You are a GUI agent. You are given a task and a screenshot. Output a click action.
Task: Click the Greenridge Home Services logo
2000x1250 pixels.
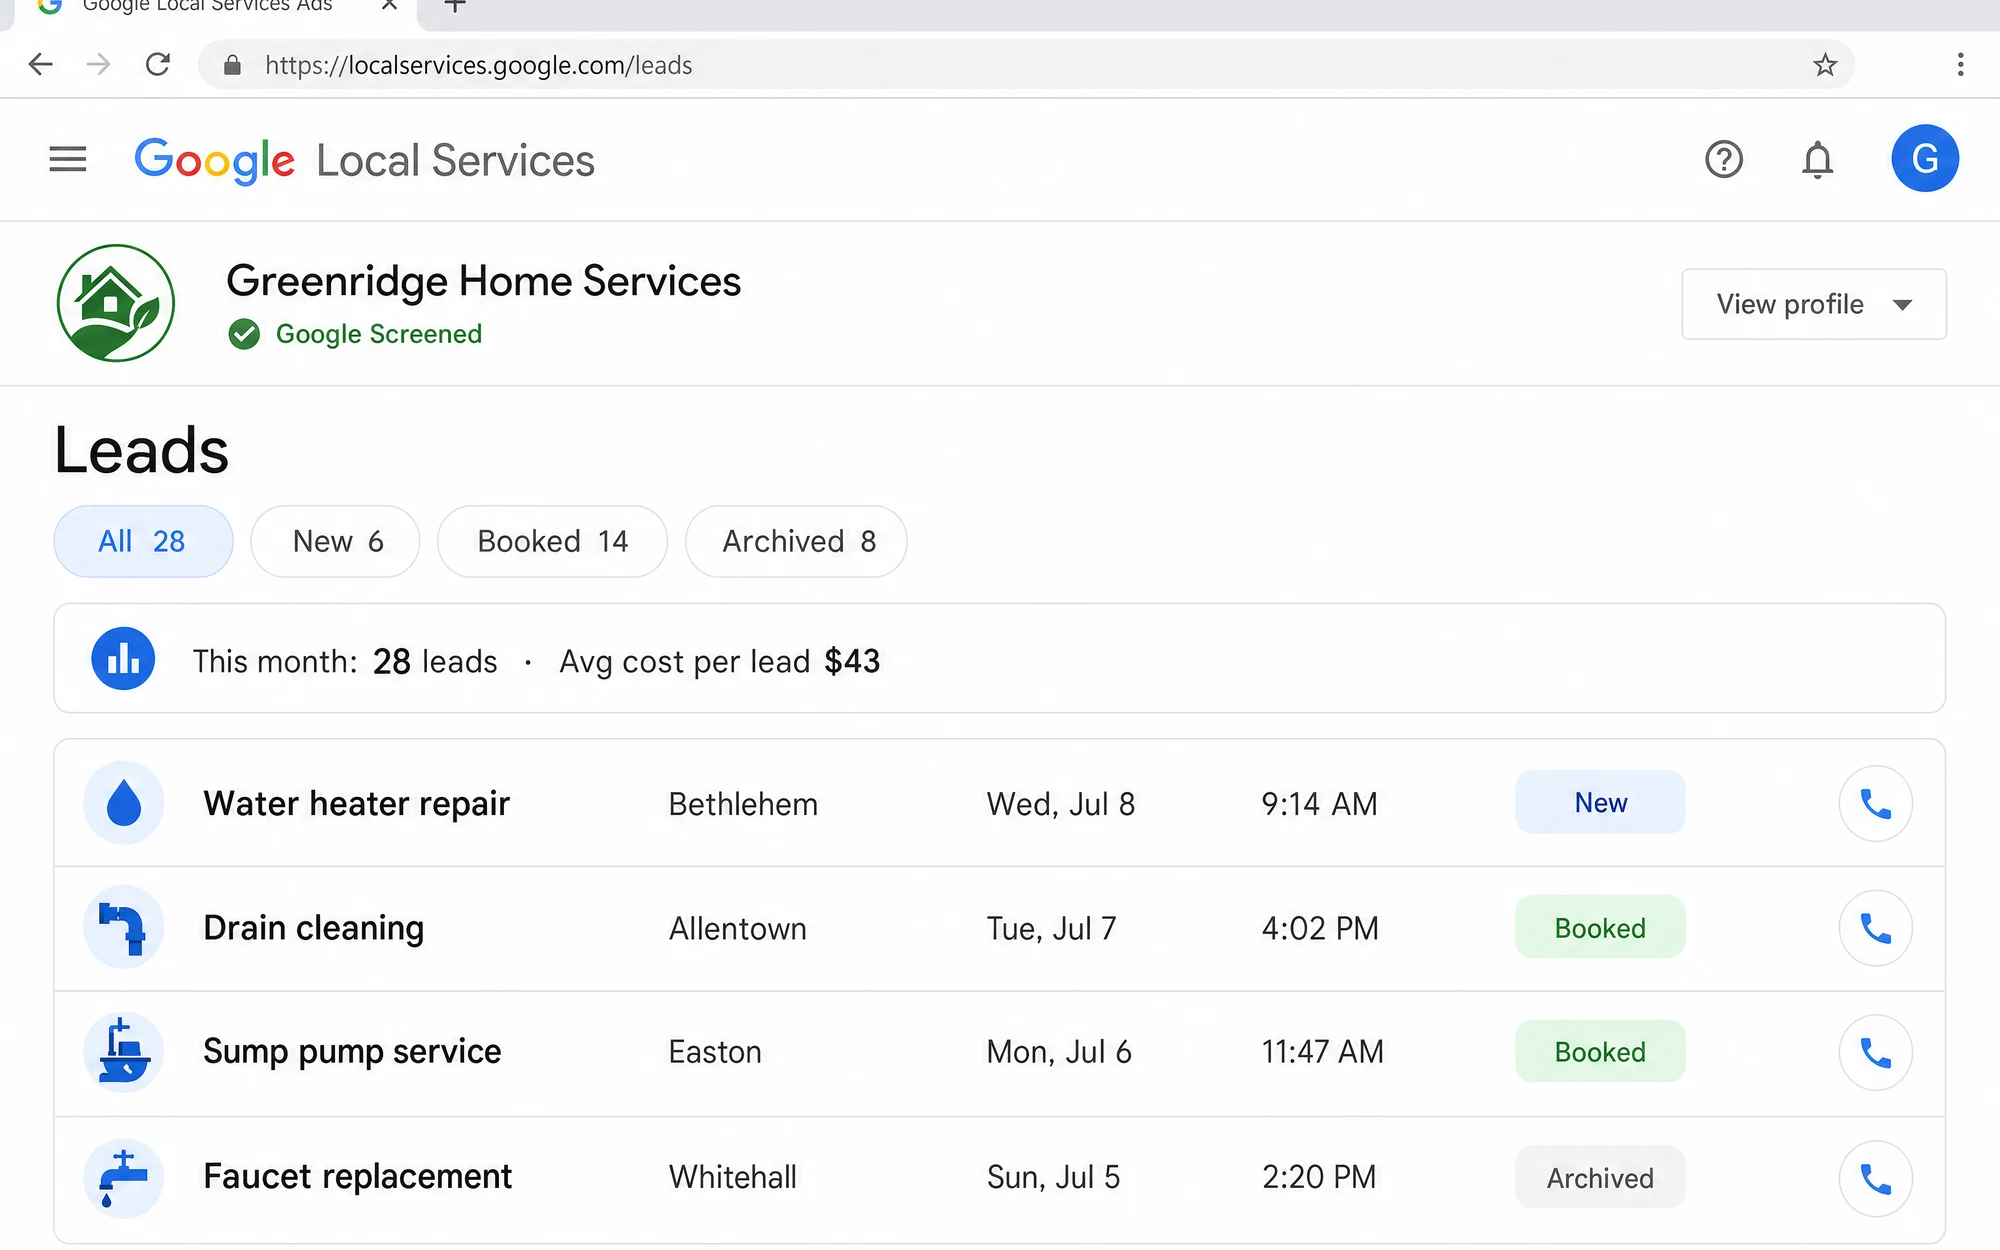point(116,303)
